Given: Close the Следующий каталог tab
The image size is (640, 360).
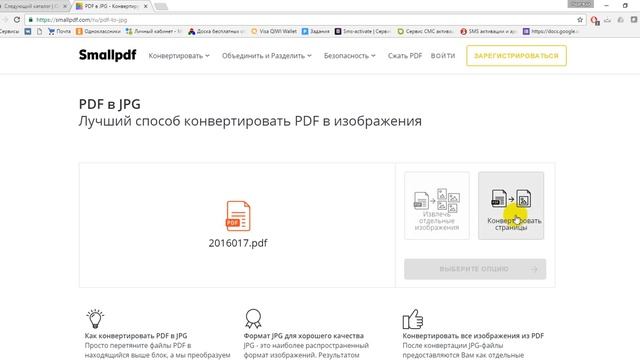Looking at the screenshot, I should pyautogui.click(x=64, y=6).
